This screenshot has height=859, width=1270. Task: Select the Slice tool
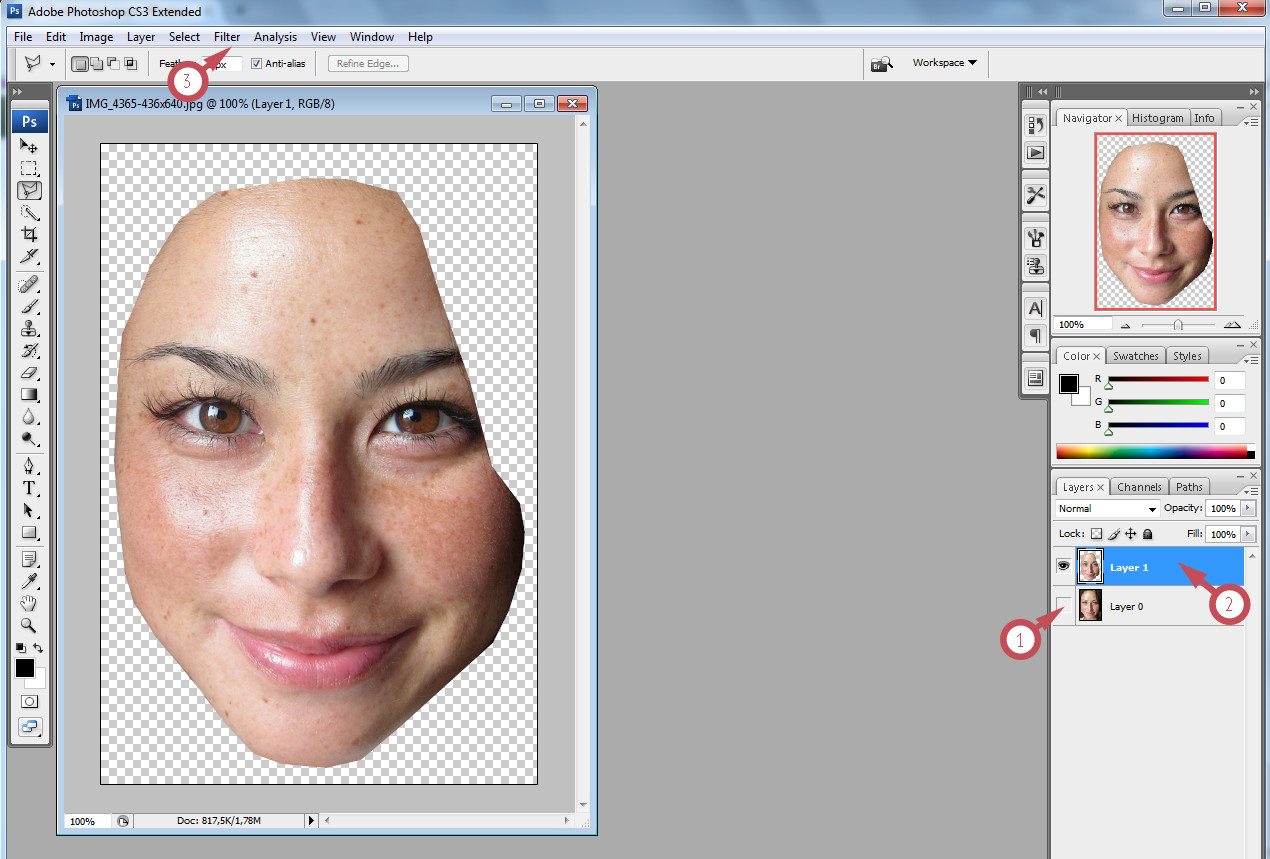[29, 256]
